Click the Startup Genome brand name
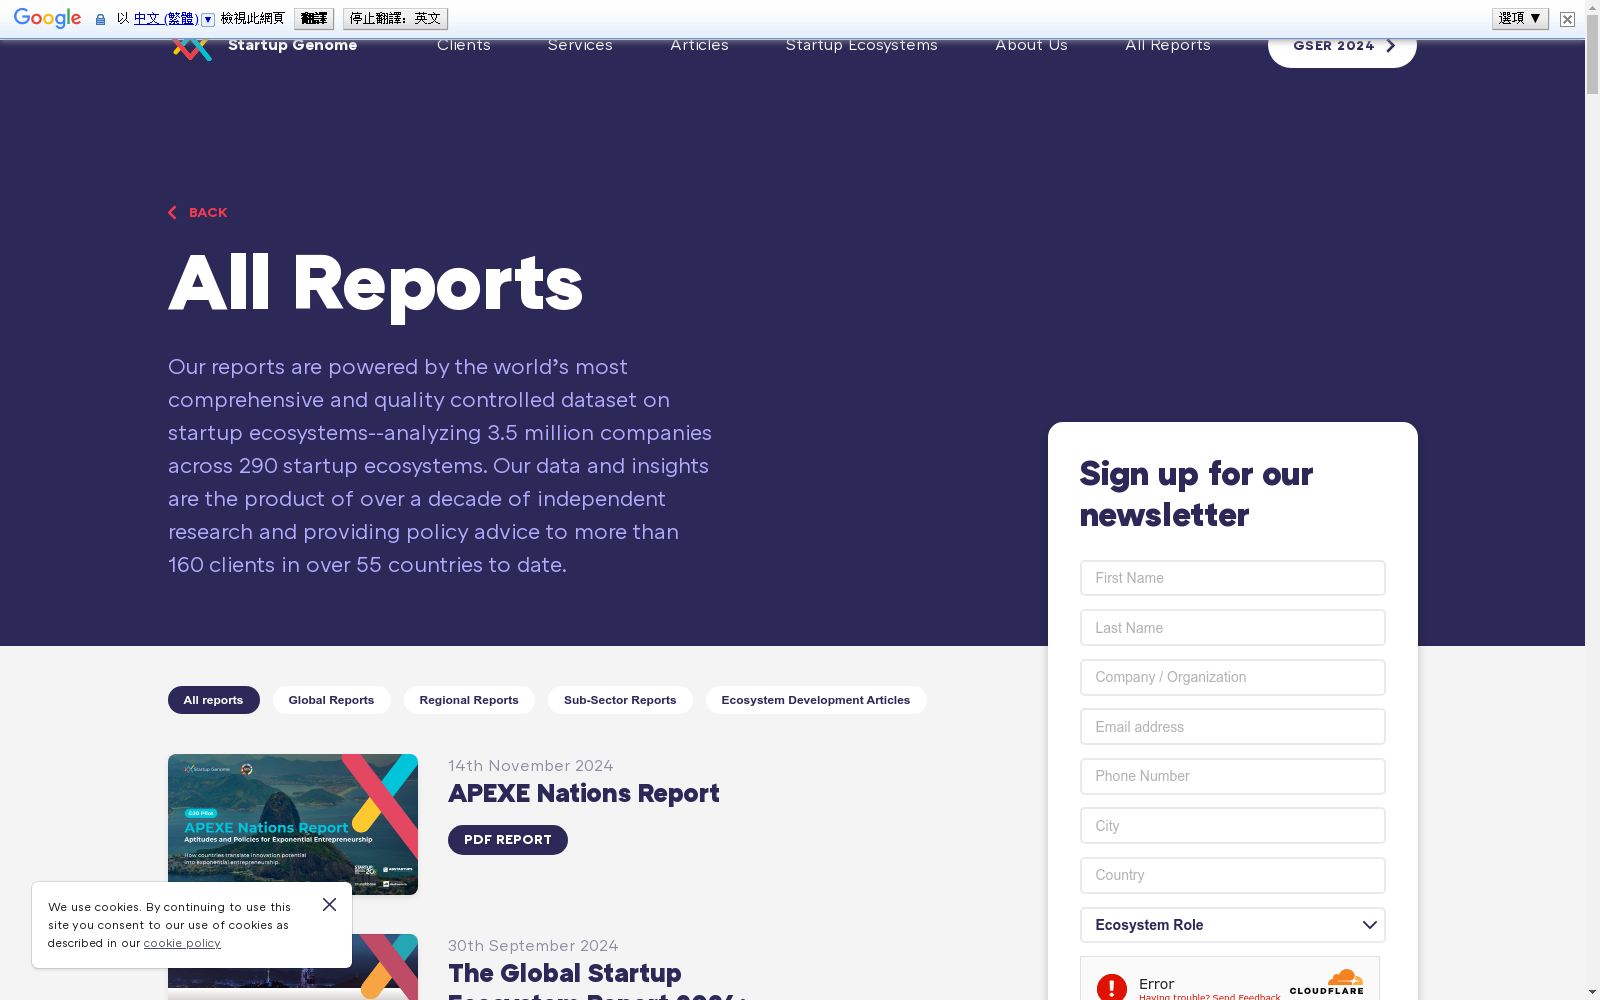The width and height of the screenshot is (1600, 1000). (x=292, y=46)
